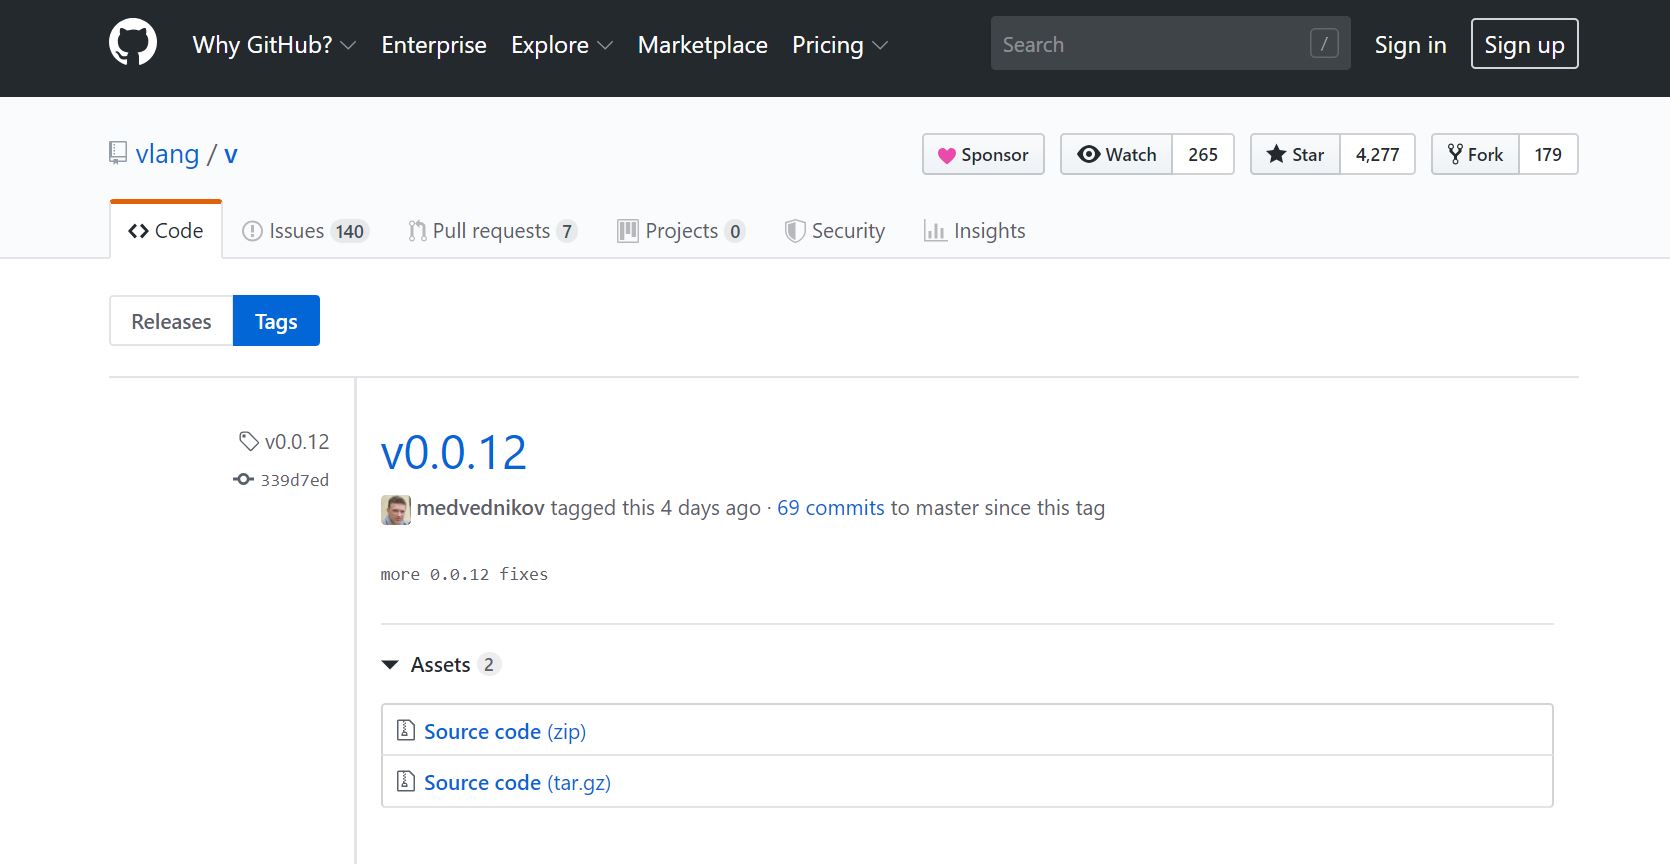Image resolution: width=1670 pixels, height=864 pixels.
Task: Open the 69 commits link
Action: 830,508
